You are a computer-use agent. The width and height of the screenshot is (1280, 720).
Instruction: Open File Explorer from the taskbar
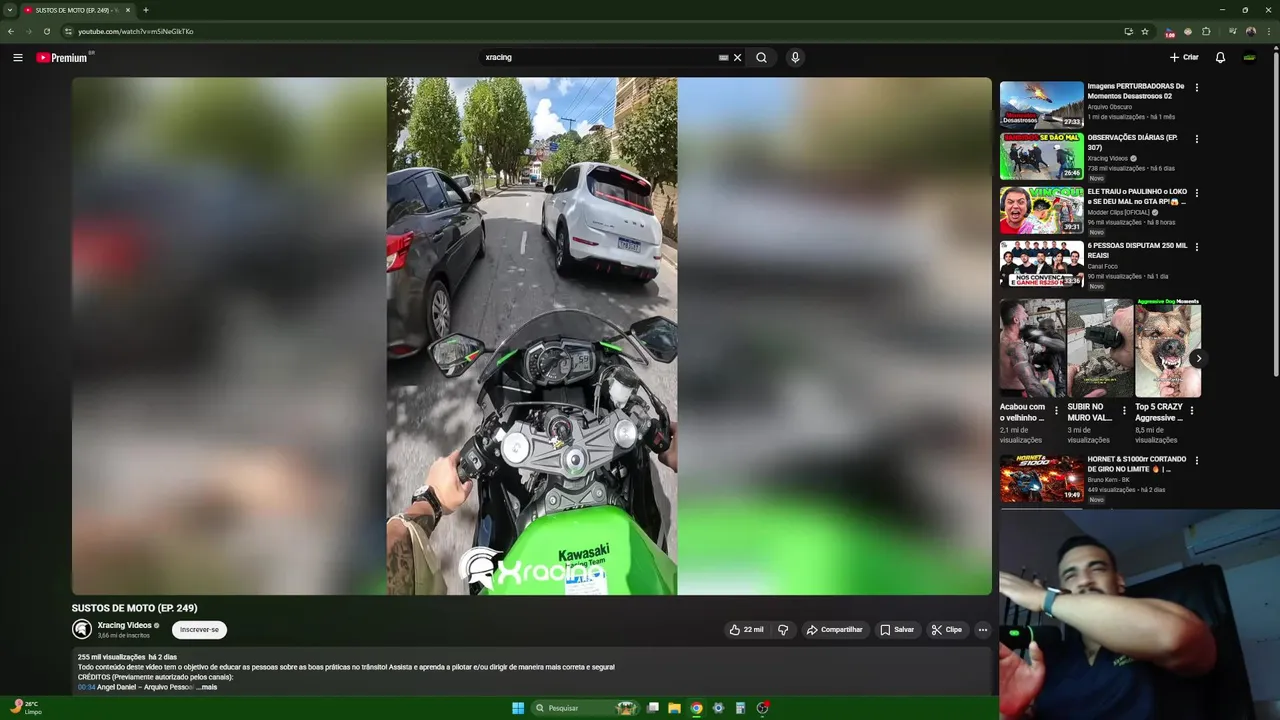(x=674, y=708)
